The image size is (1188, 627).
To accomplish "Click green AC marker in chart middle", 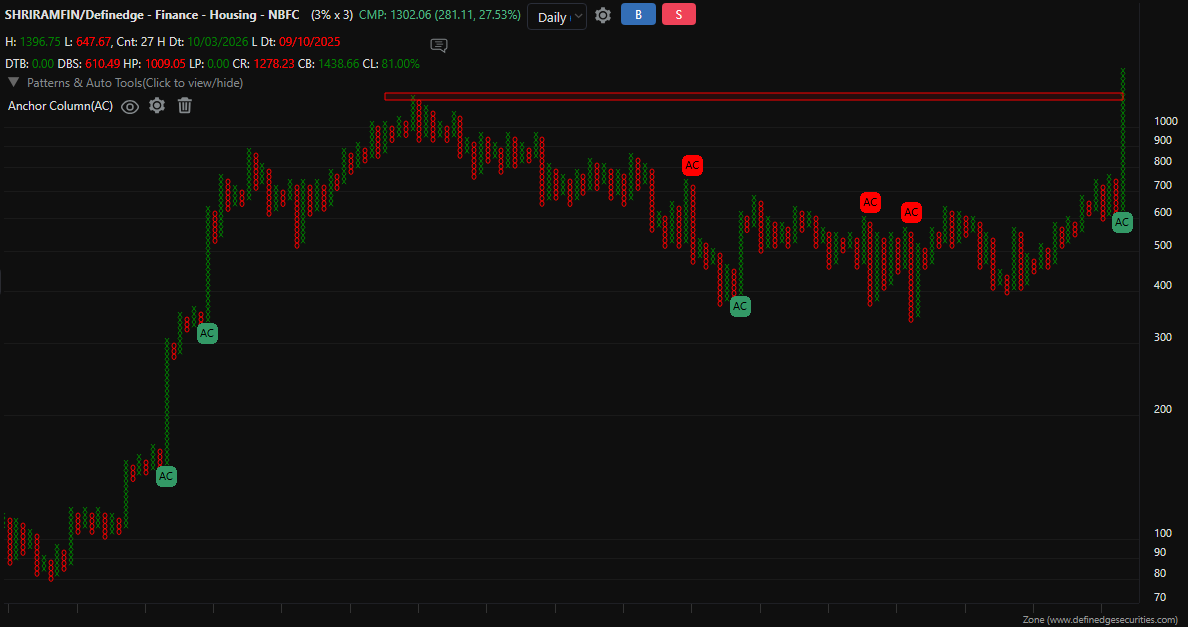I will click(740, 306).
